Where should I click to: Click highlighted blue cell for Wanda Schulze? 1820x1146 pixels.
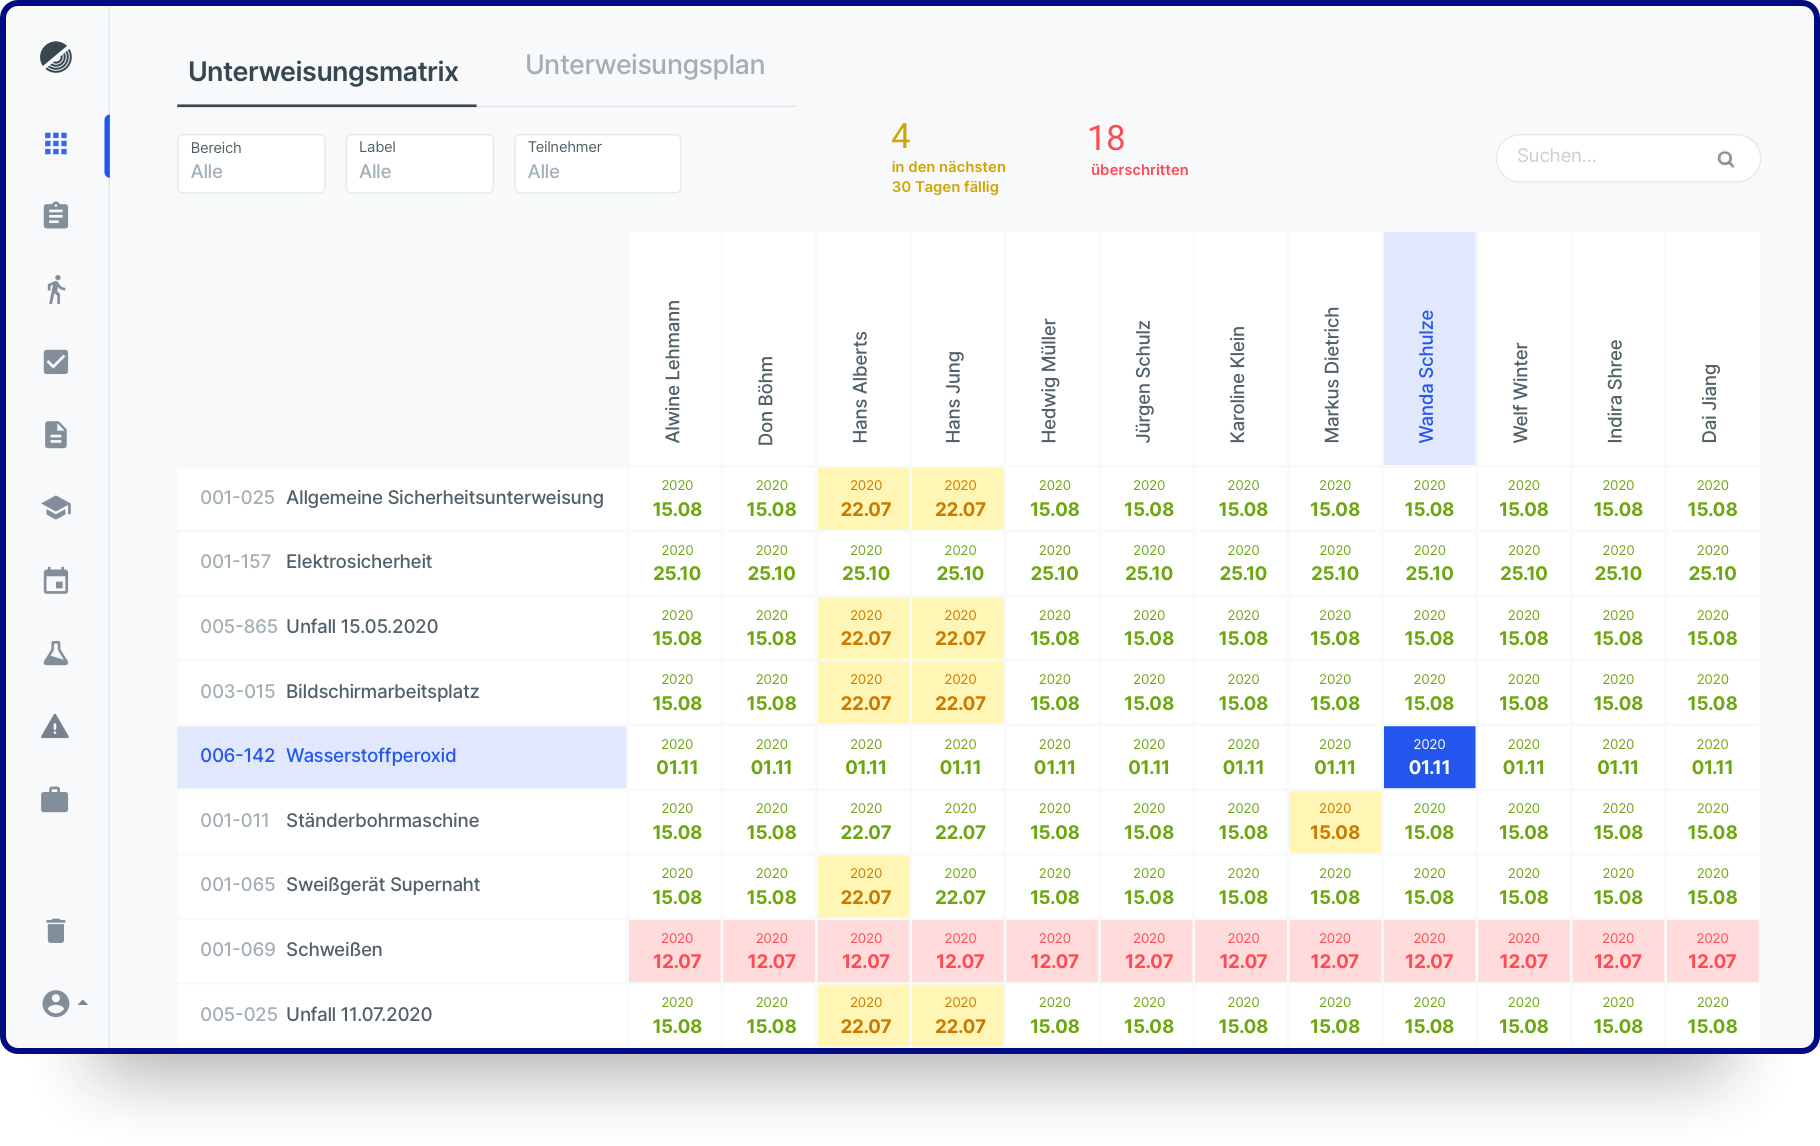[1429, 757]
